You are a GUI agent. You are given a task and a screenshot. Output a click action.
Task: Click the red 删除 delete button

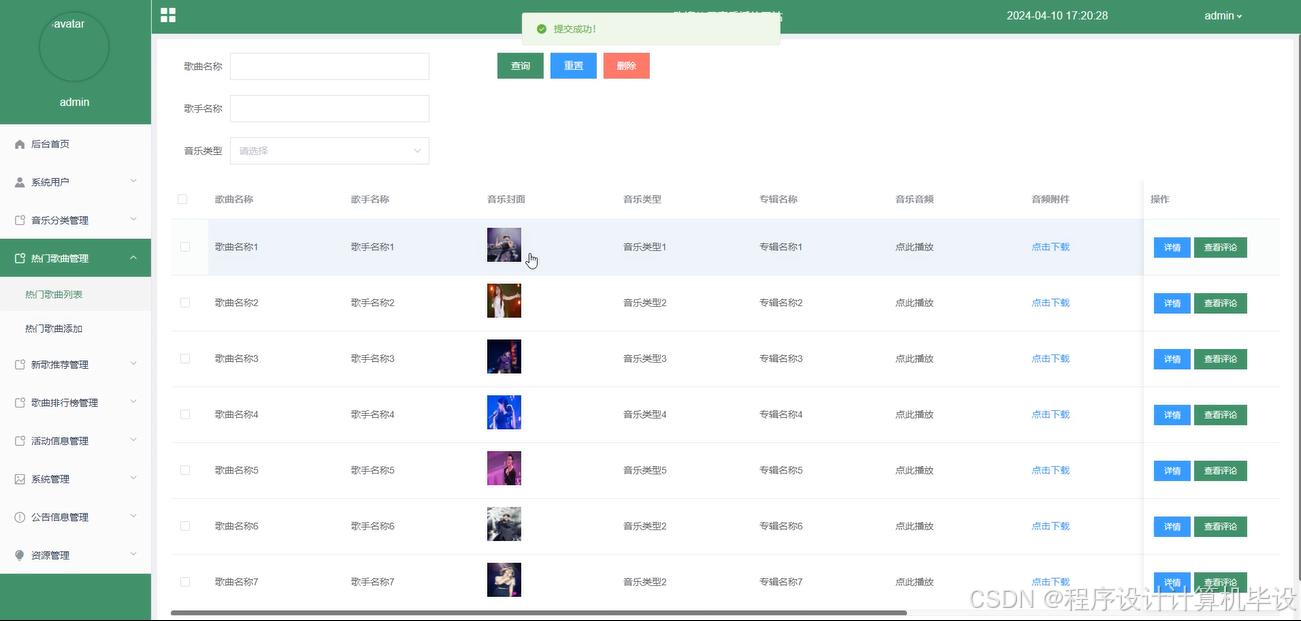[626, 66]
